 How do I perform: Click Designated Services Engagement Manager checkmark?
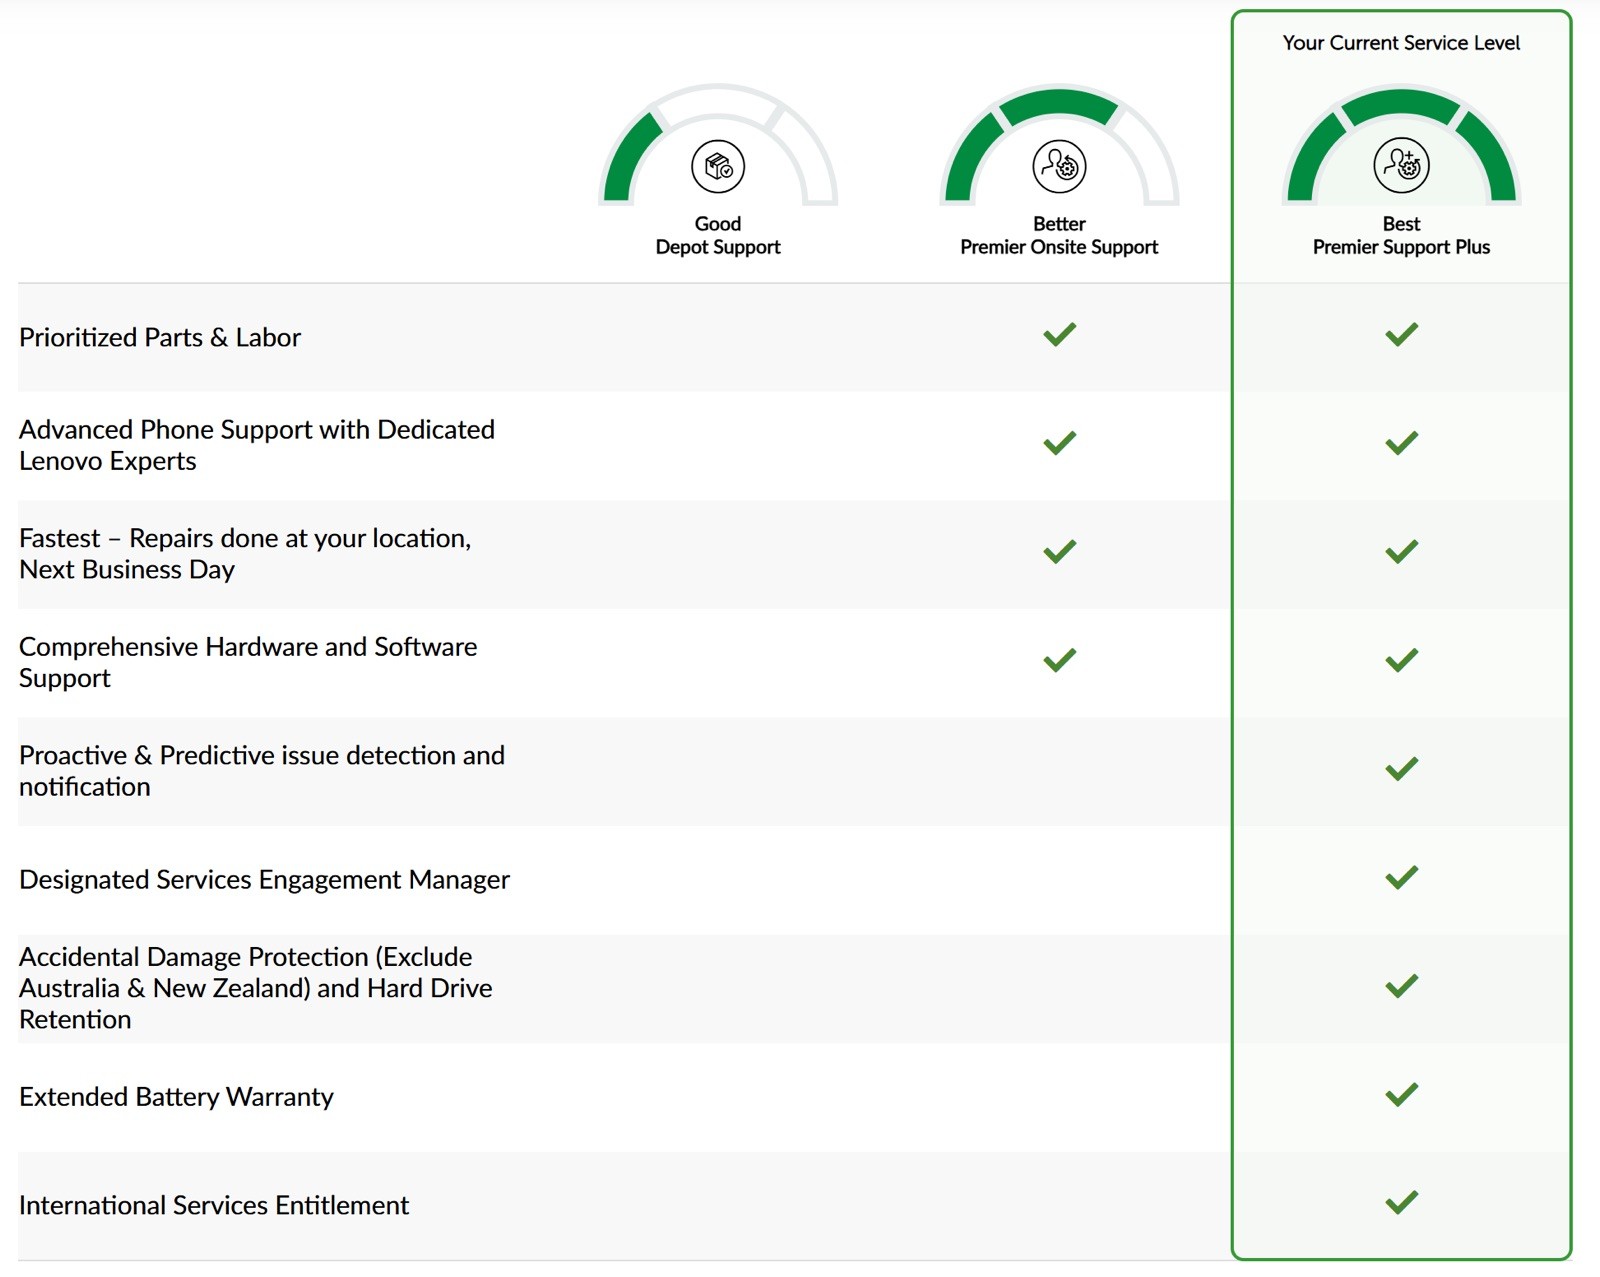(1401, 878)
